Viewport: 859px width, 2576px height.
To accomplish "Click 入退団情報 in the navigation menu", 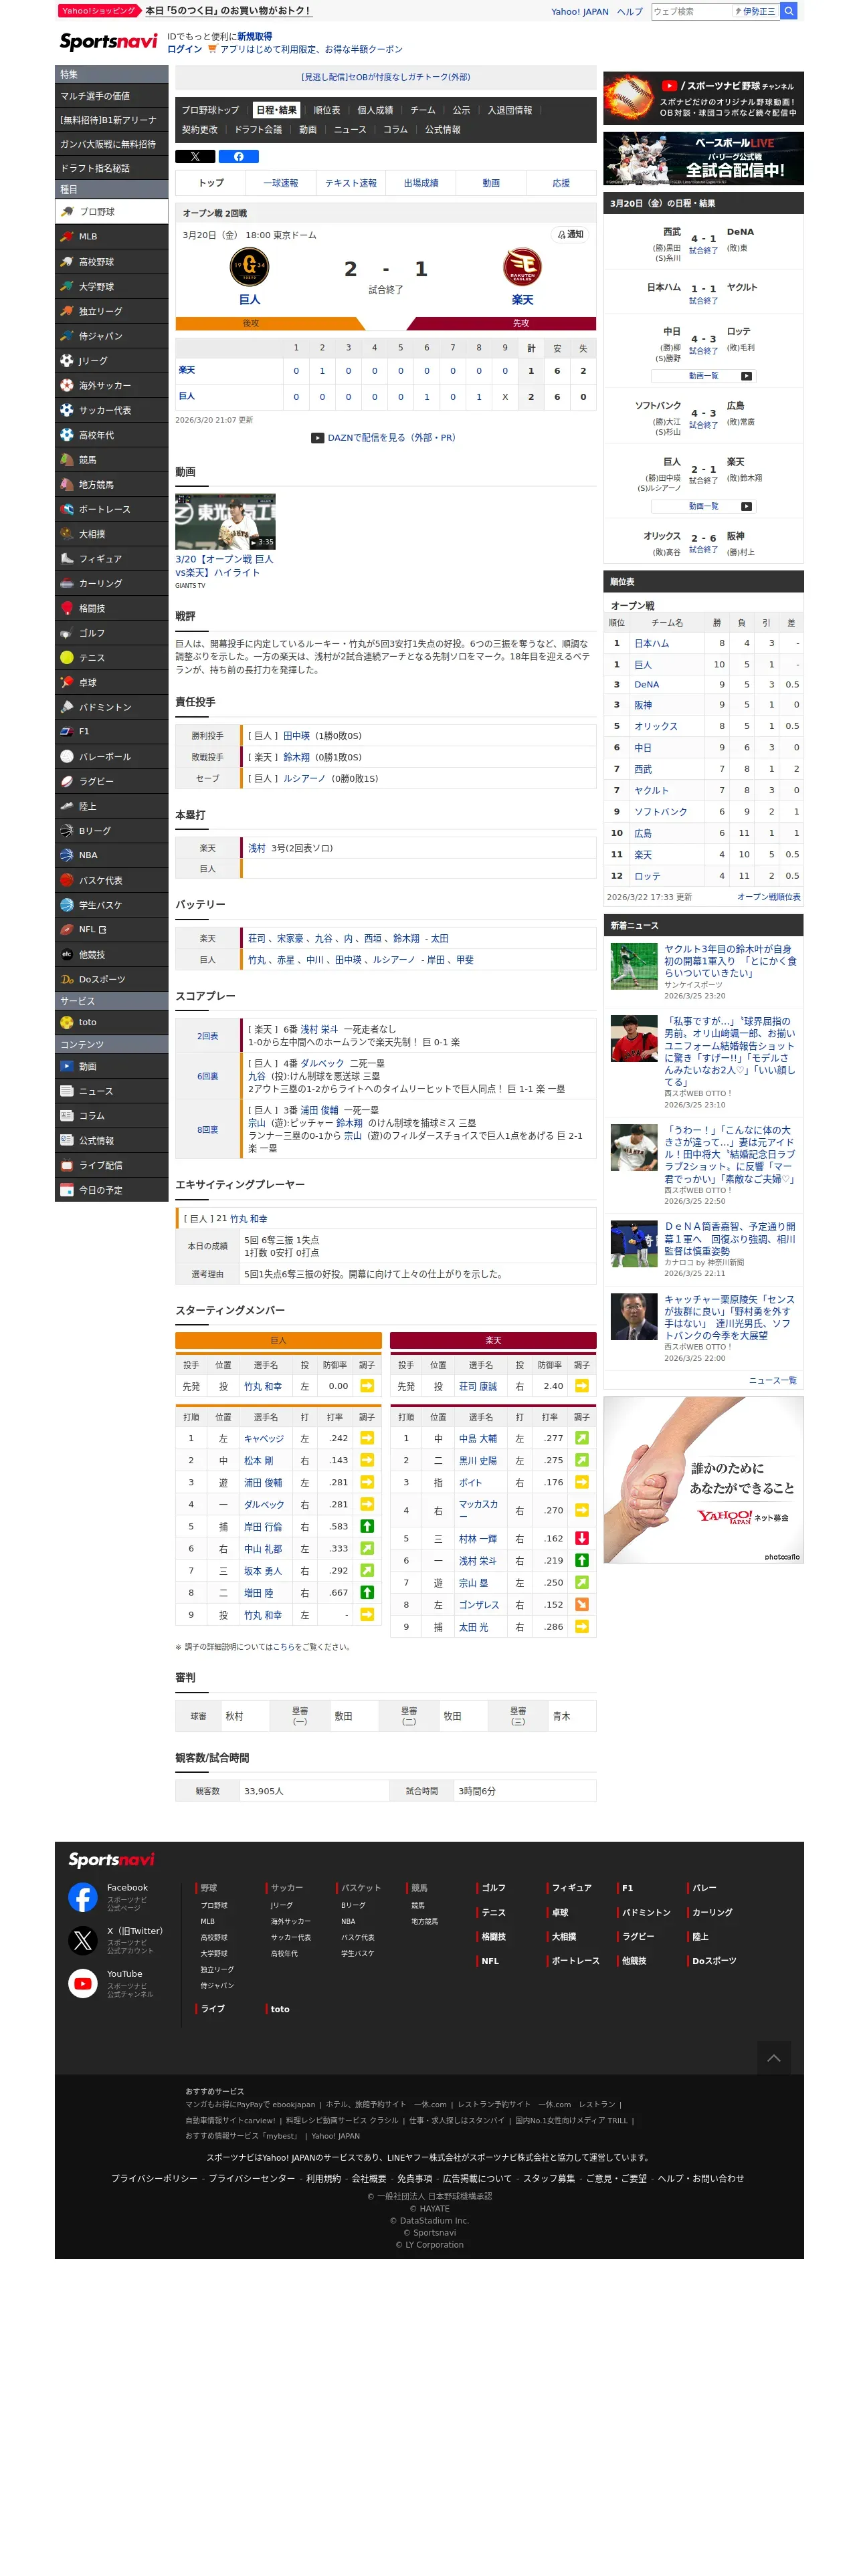I will pyautogui.click(x=510, y=111).
